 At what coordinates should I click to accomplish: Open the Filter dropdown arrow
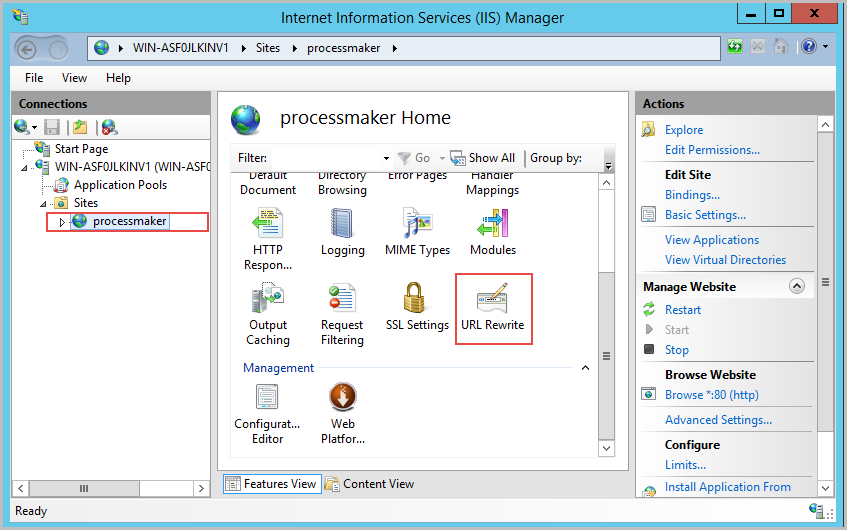(386, 158)
